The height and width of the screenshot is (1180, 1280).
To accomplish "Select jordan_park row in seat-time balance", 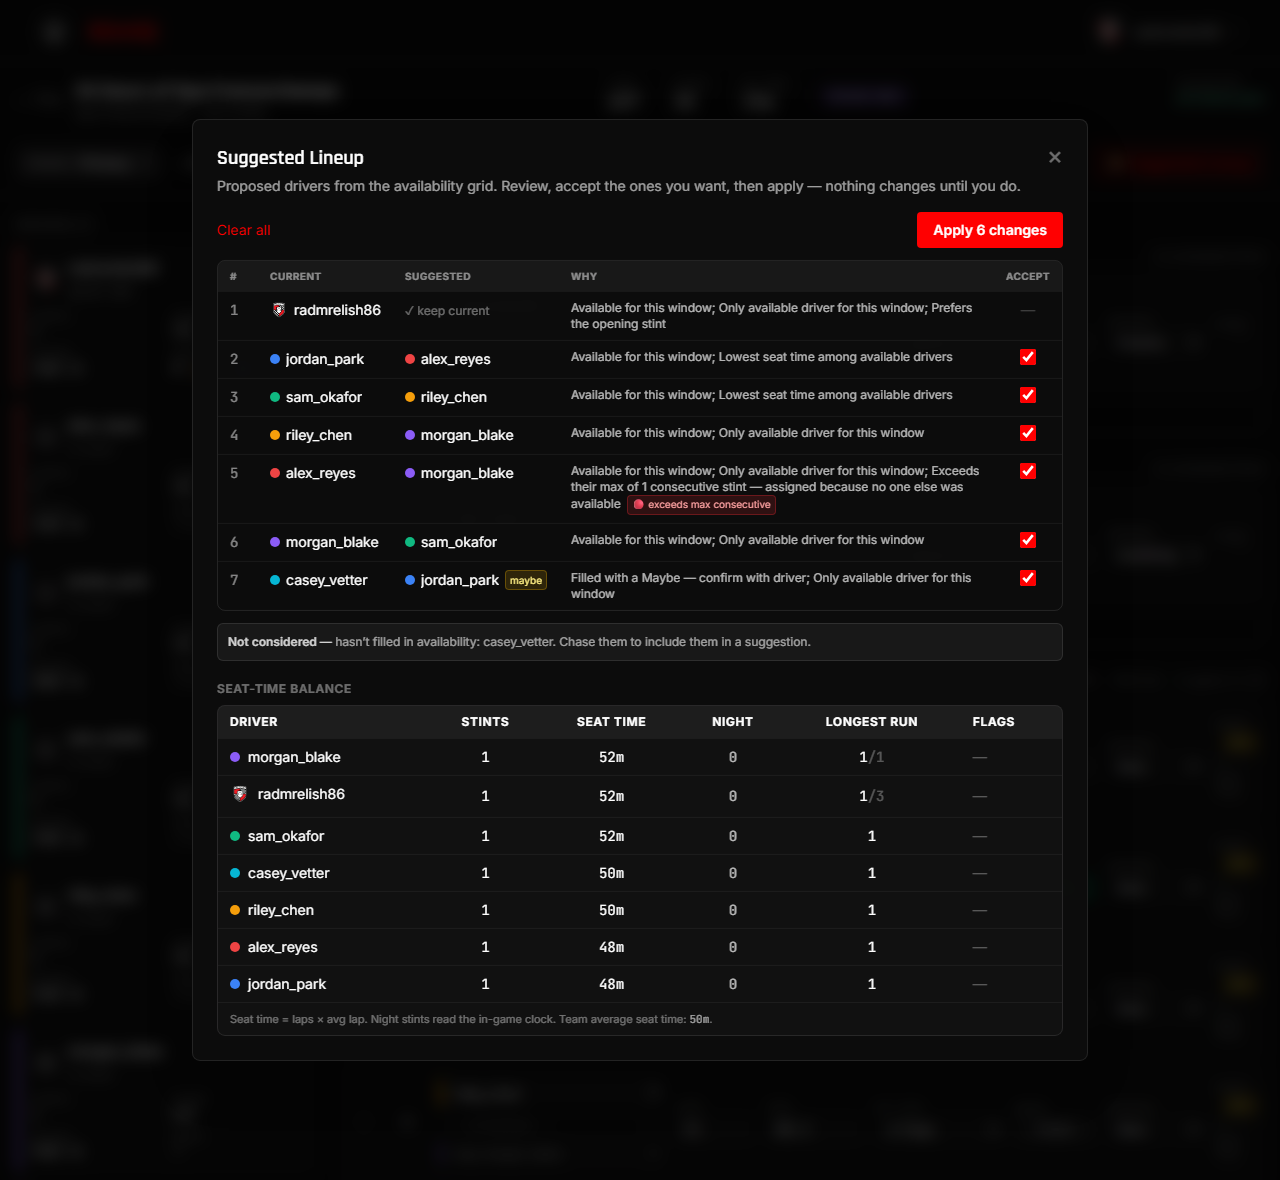I will coord(640,984).
